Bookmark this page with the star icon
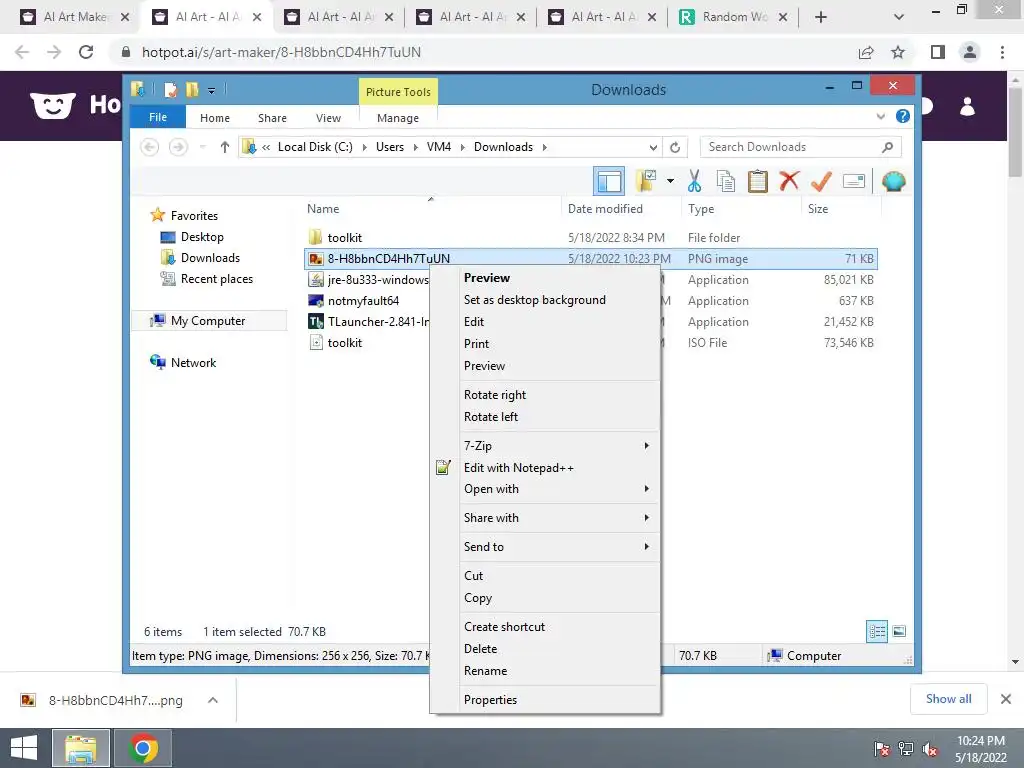The image size is (1024, 768). click(898, 52)
